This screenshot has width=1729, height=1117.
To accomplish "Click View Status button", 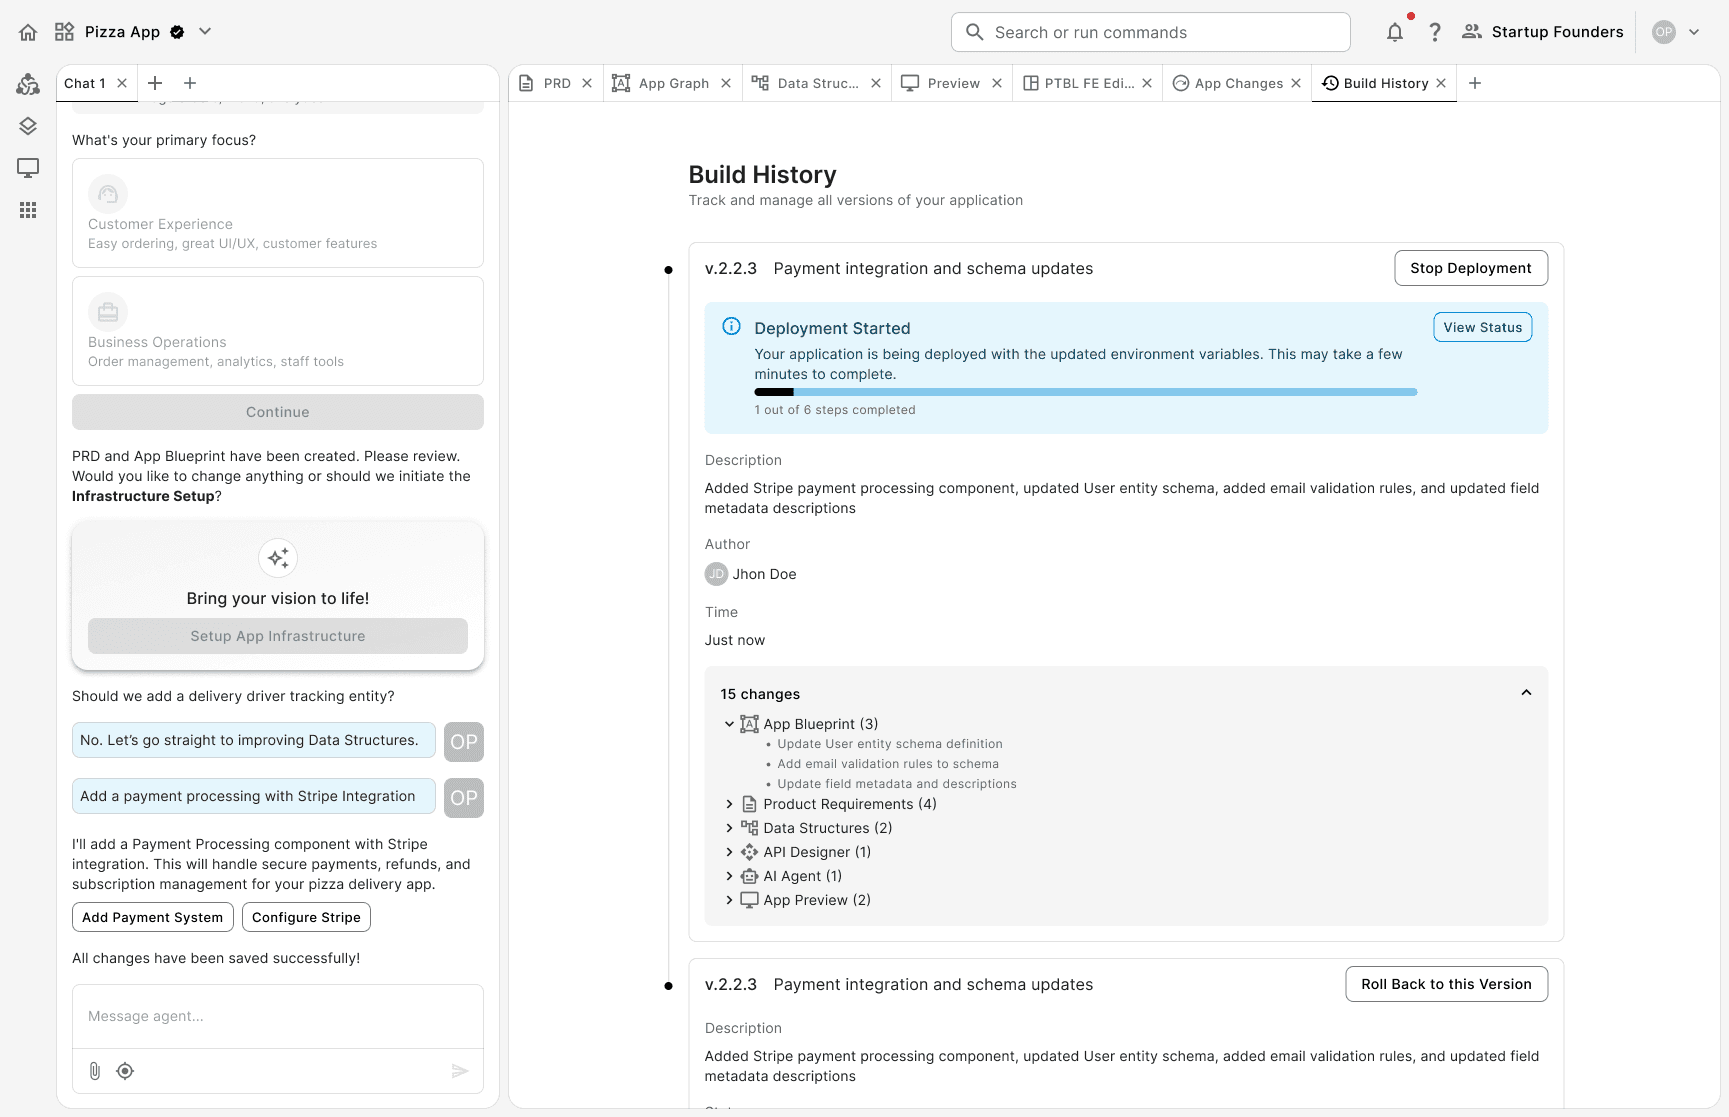I will point(1483,327).
